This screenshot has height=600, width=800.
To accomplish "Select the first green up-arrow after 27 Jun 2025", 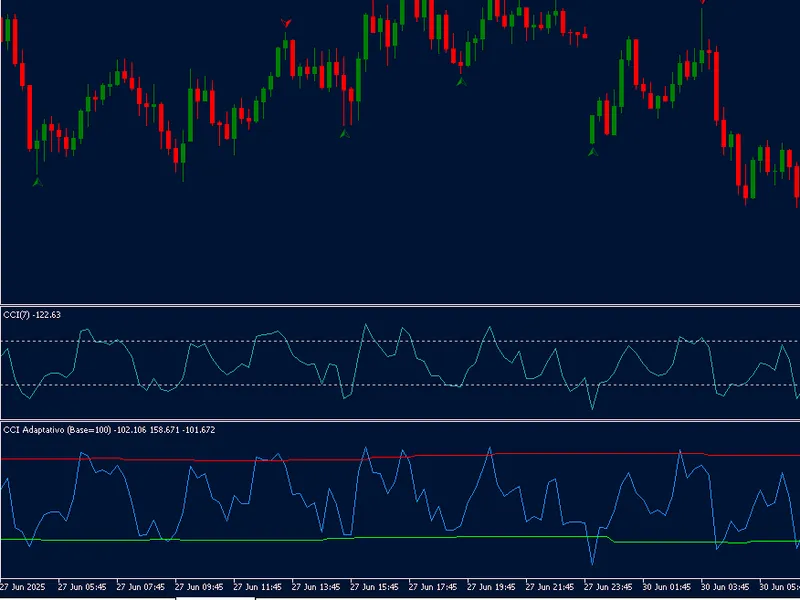I will click(x=37, y=182).
